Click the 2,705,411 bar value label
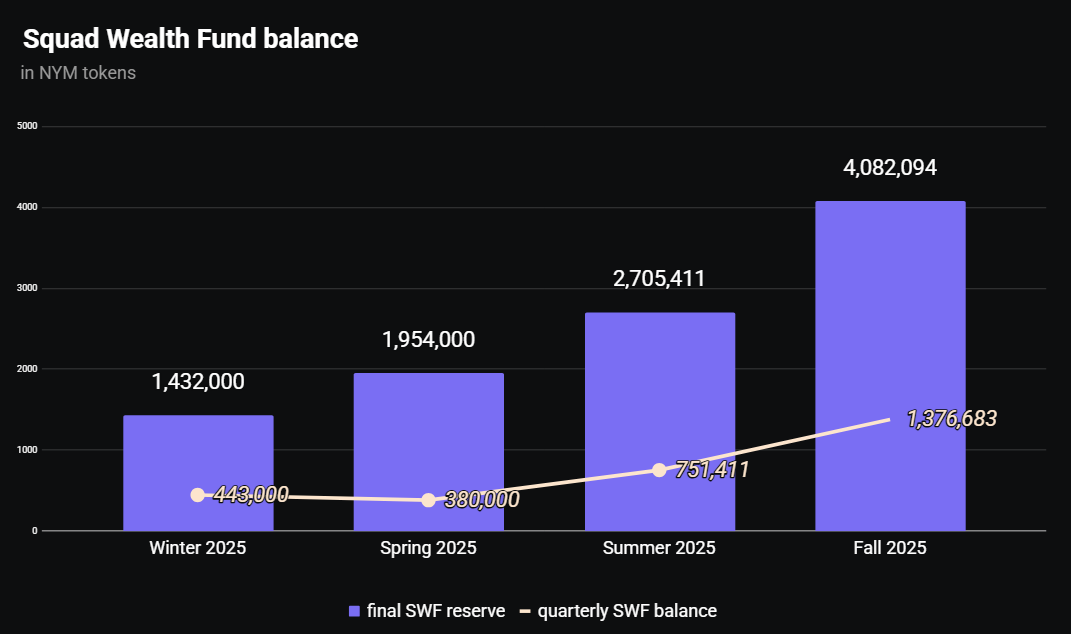The width and height of the screenshot is (1071, 634). coord(659,278)
